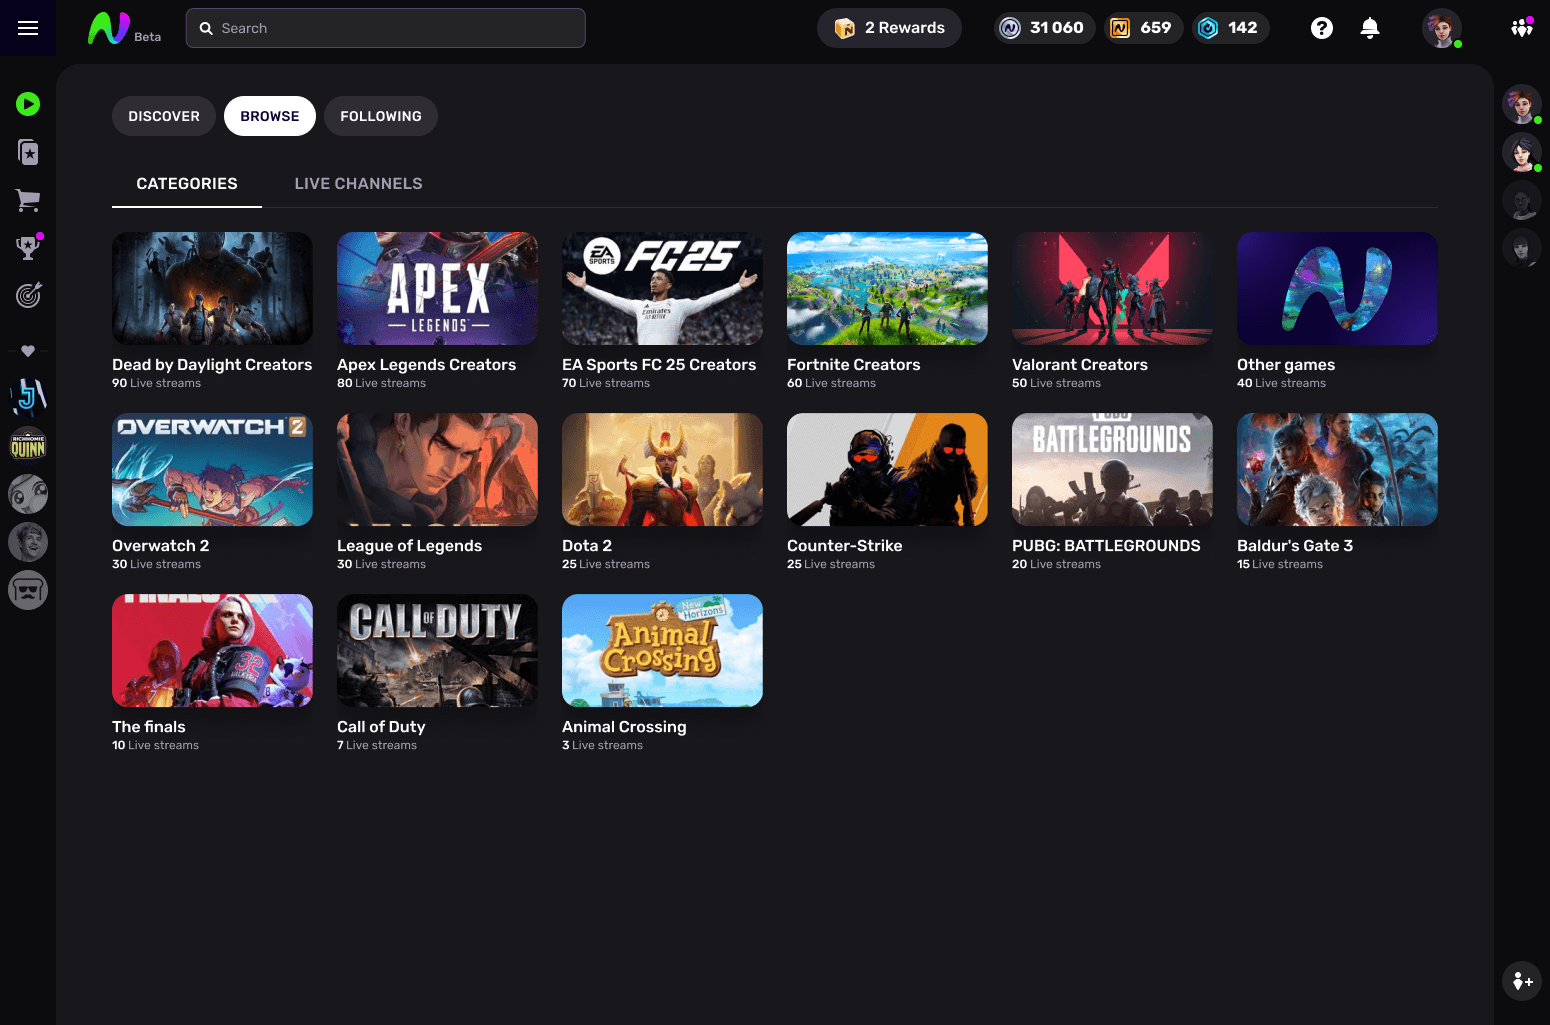Open fourth offline friend avatar
The width and height of the screenshot is (1550, 1025).
1522,248
